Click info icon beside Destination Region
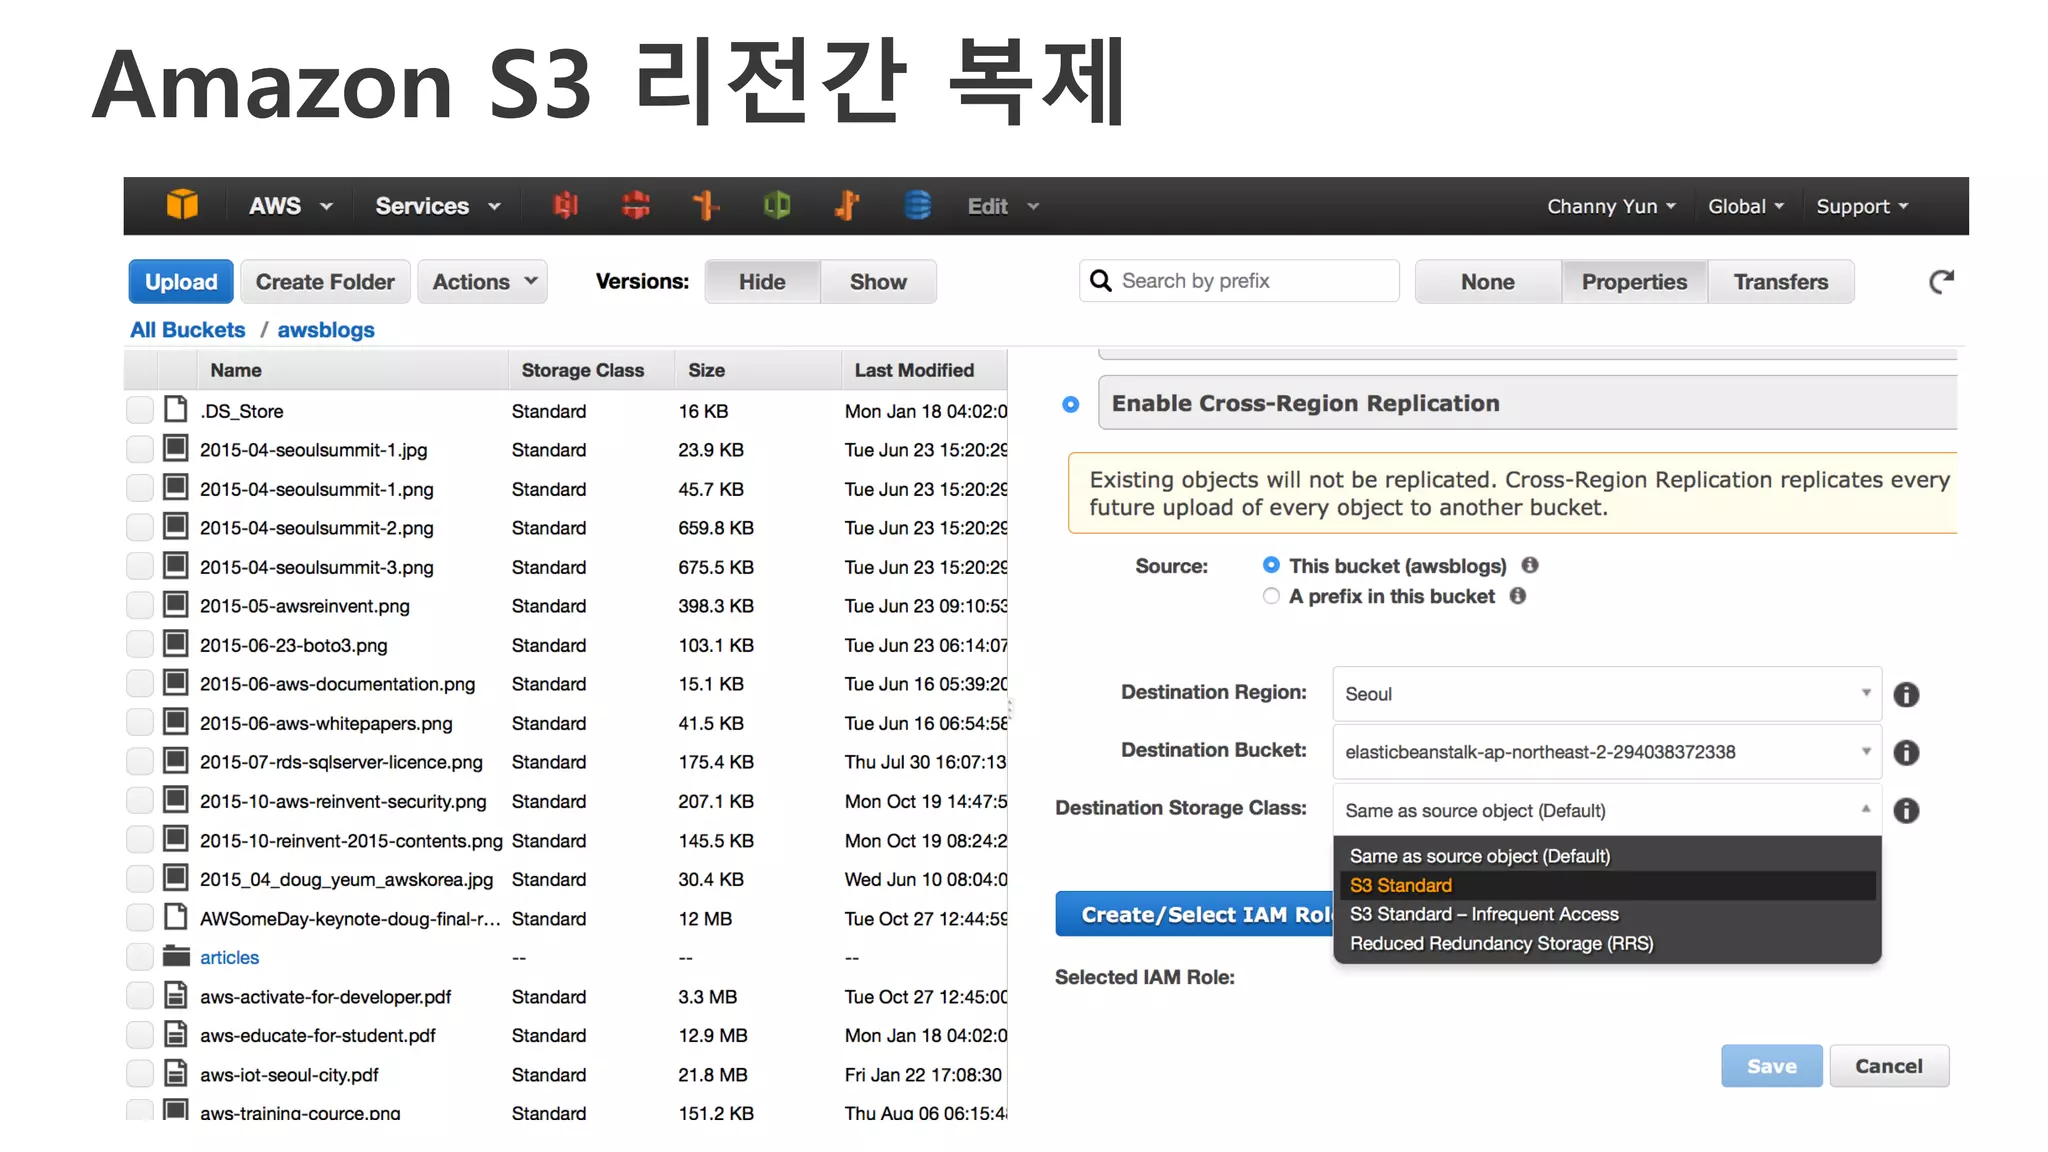The width and height of the screenshot is (2048, 1152). click(x=1906, y=695)
